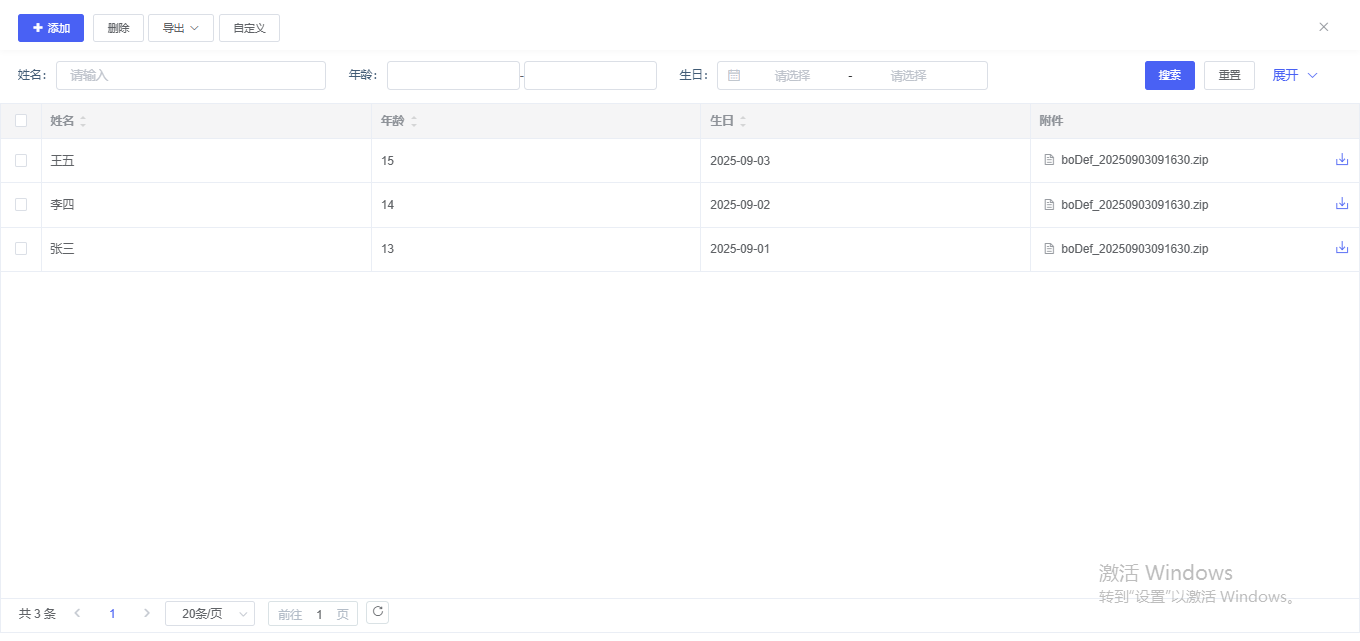Focus the 姓名 name input field

point(191,76)
